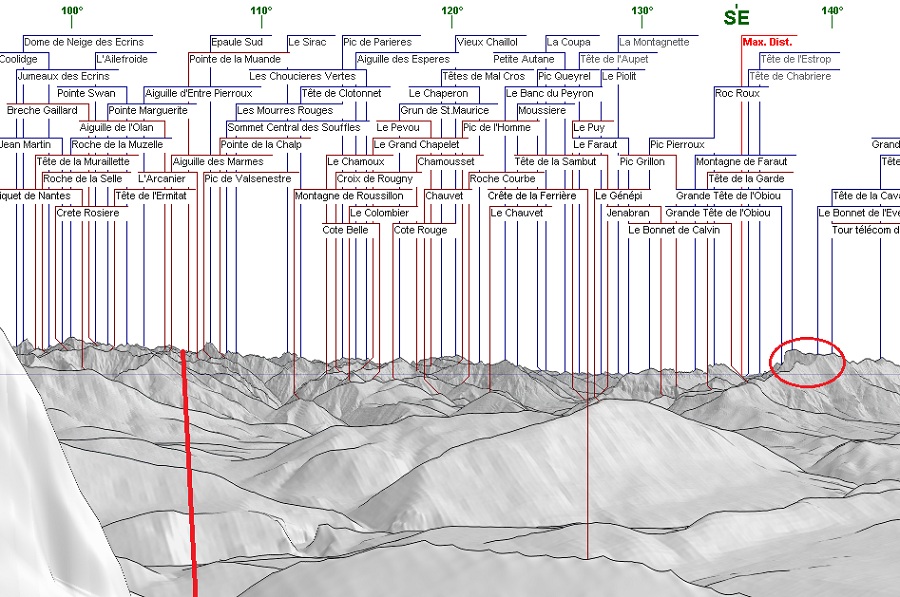
Task: Click the "Croix de Rougny" label
Action: point(375,179)
